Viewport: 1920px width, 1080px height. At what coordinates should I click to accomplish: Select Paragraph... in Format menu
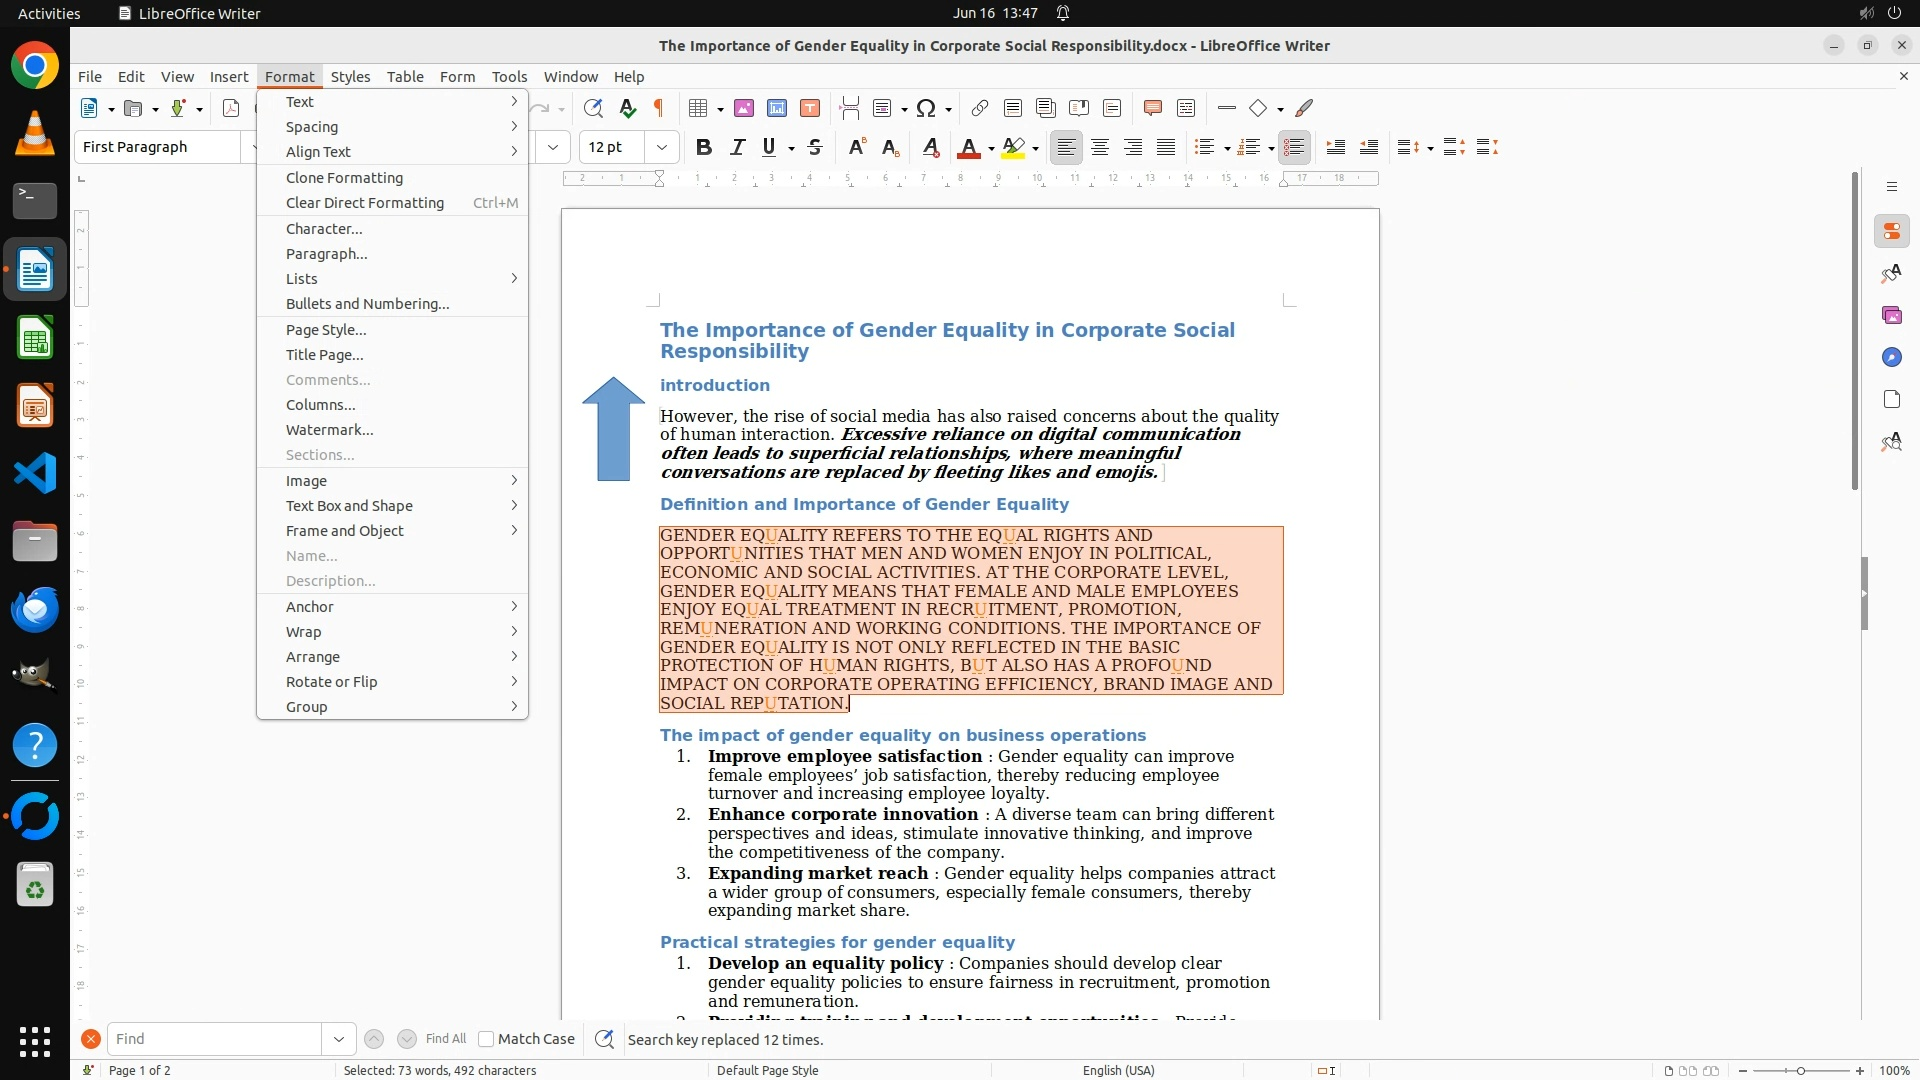coord(326,254)
